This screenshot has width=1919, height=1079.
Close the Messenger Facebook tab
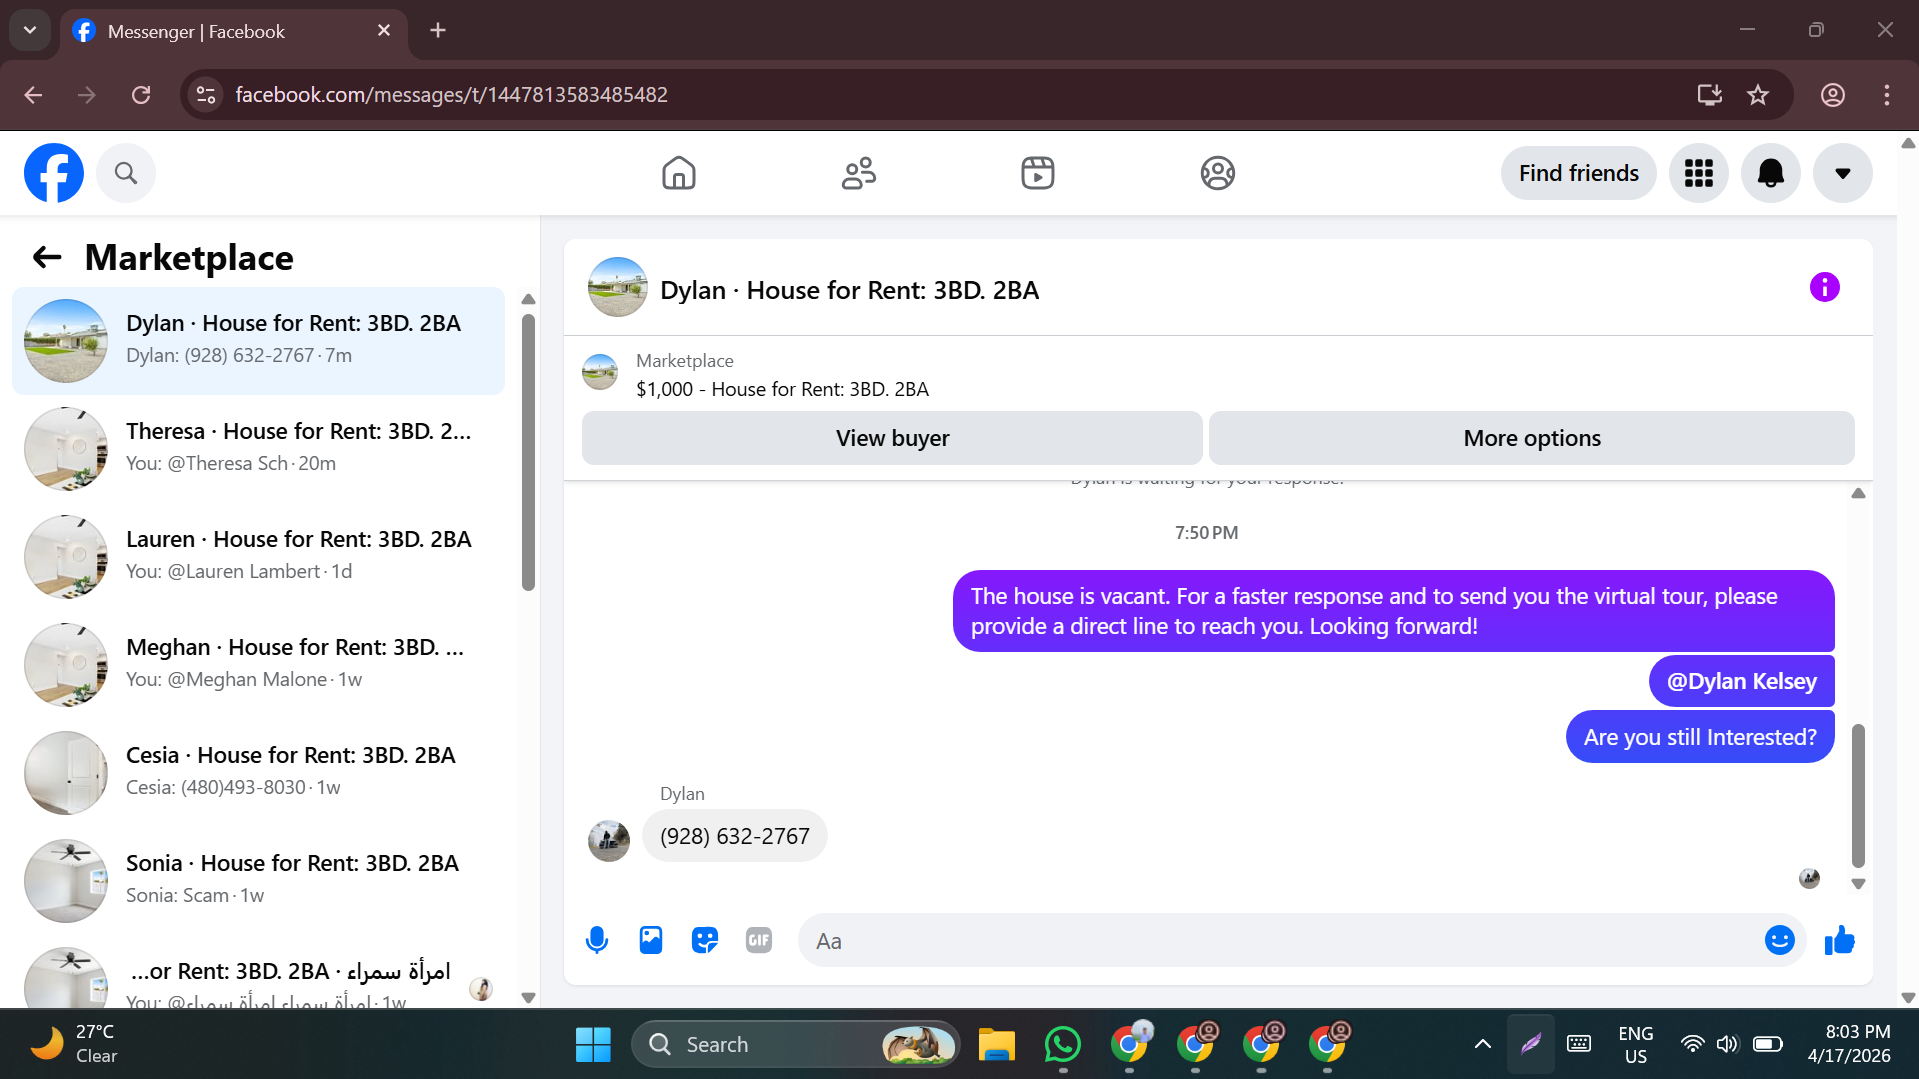point(384,31)
